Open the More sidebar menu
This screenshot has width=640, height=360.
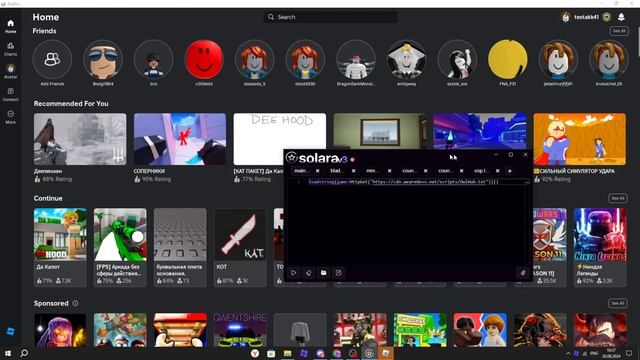(11, 117)
